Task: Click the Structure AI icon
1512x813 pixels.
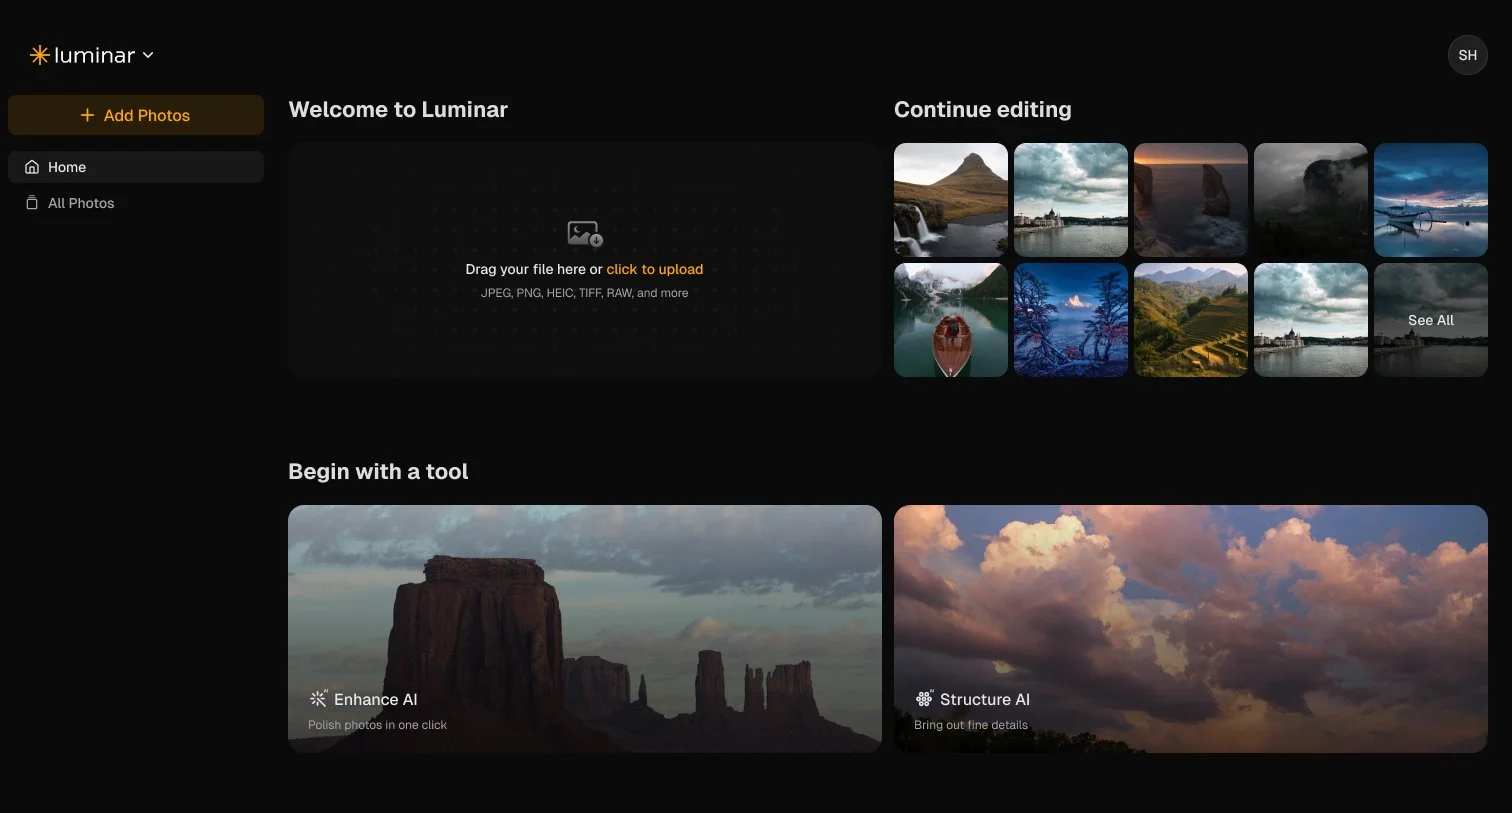Action: tap(924, 699)
